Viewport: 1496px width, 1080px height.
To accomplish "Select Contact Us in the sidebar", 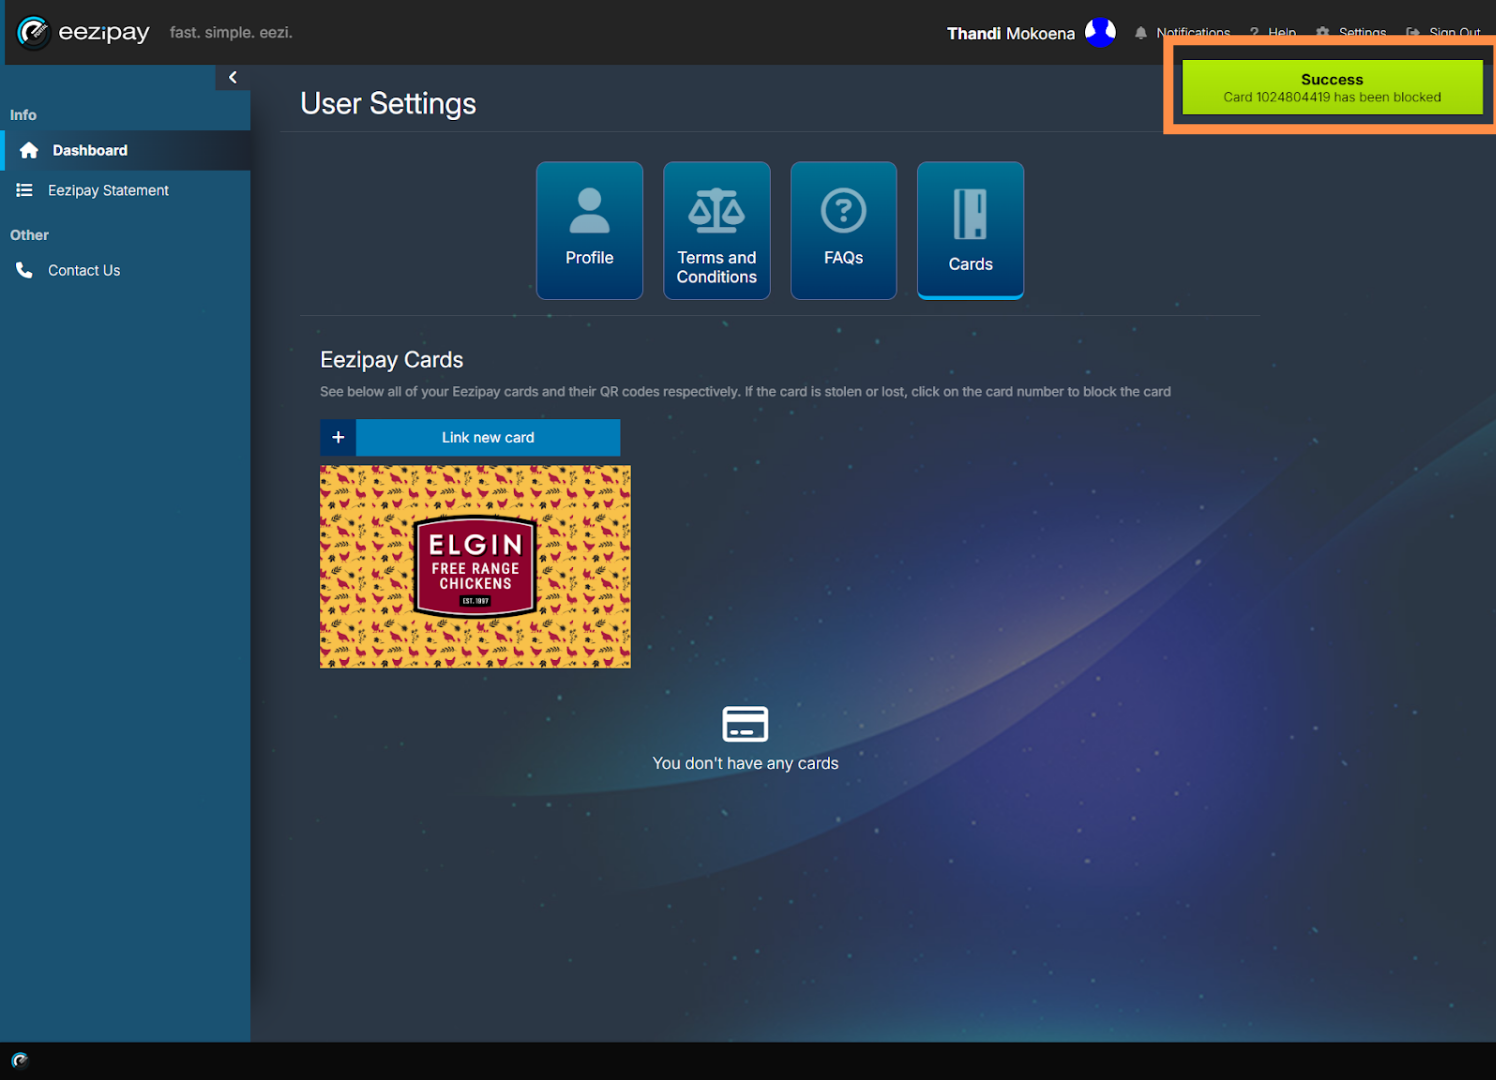I will (125, 270).
